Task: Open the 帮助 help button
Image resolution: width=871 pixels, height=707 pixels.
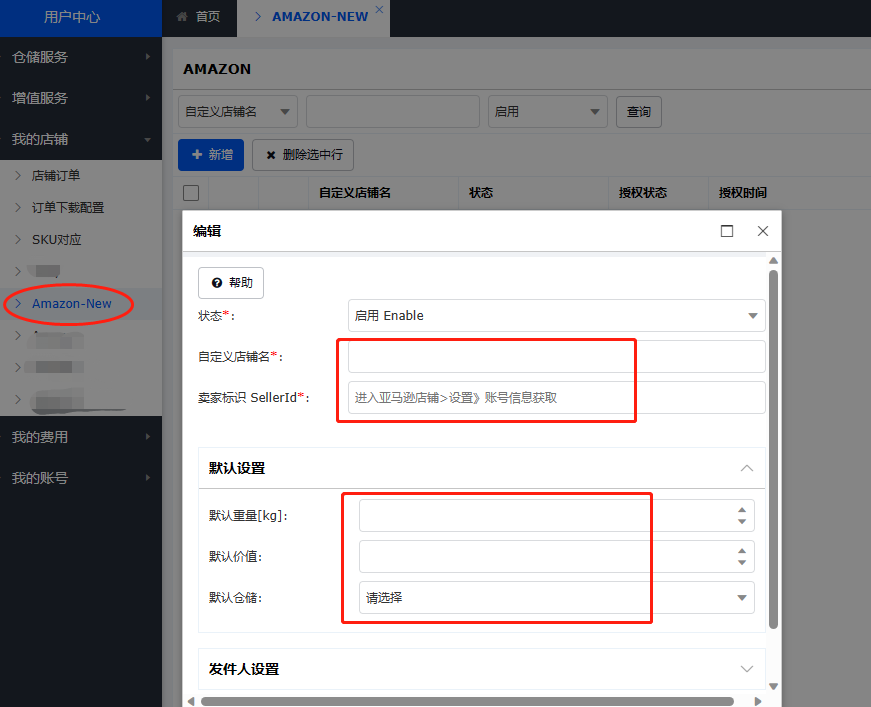Action: (x=231, y=283)
